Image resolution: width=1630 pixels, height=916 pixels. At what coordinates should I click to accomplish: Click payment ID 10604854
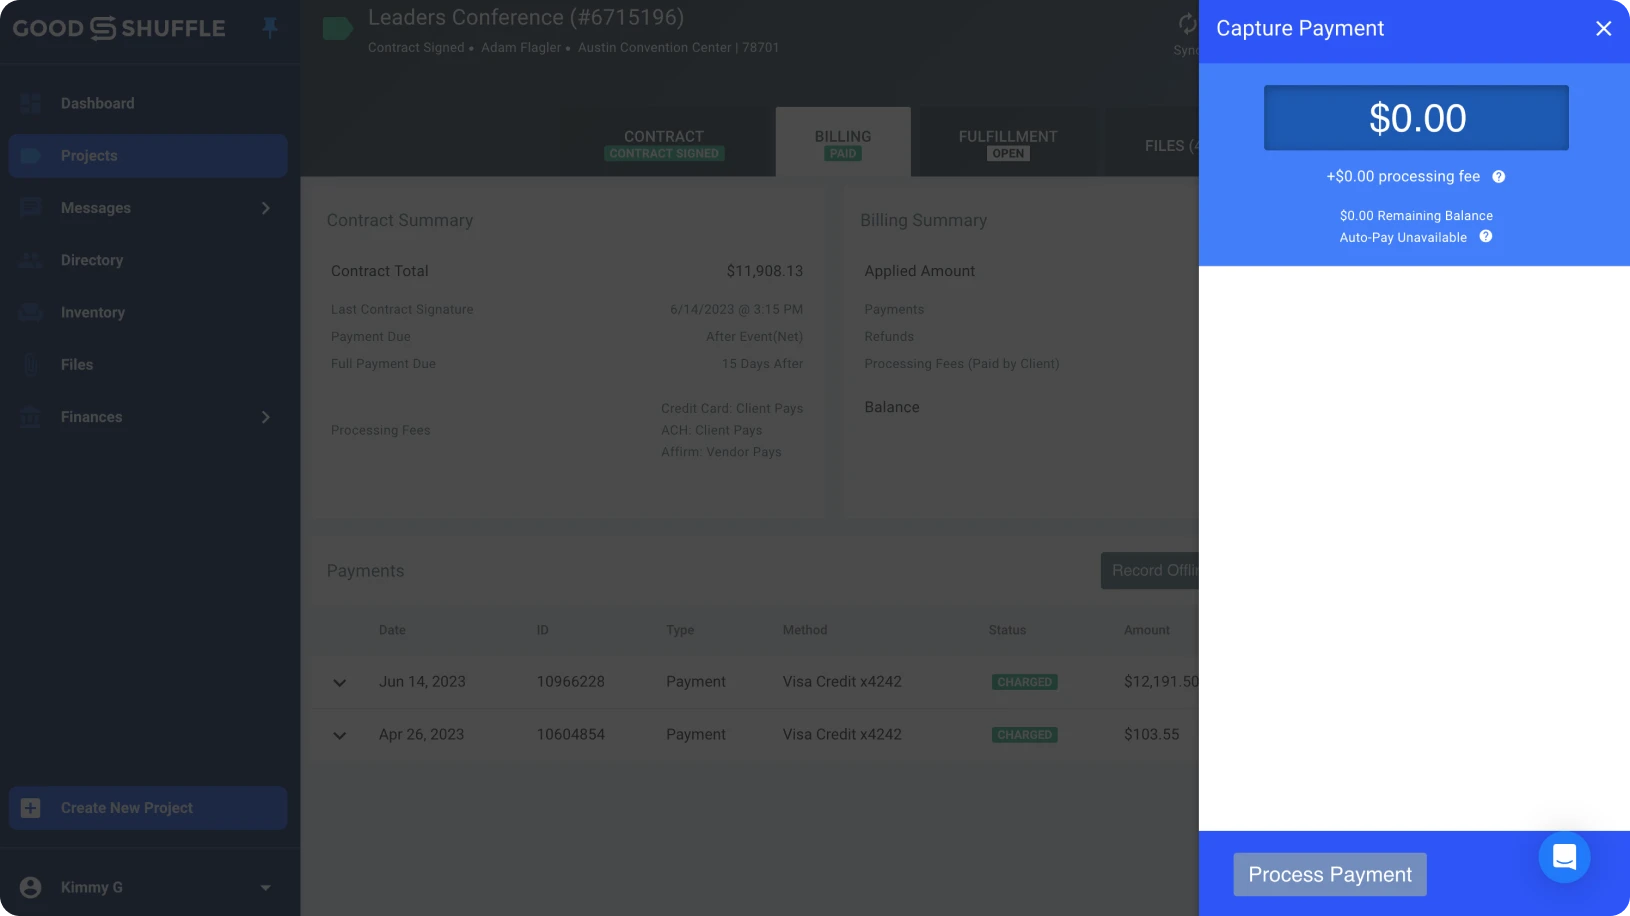571,735
